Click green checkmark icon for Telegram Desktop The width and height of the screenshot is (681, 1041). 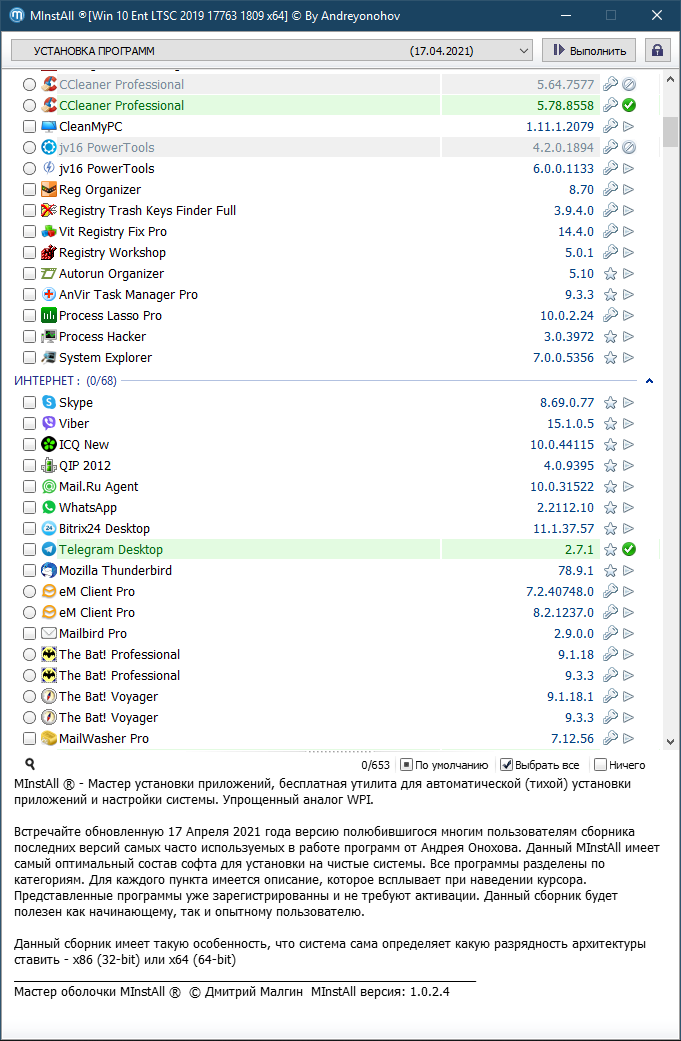[629, 550]
